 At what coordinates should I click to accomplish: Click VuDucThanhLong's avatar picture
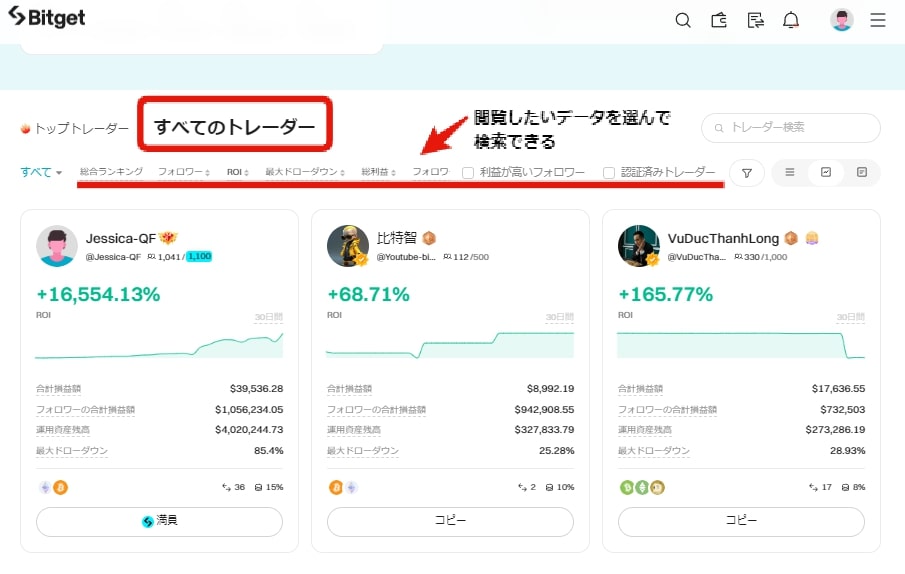[x=639, y=246]
